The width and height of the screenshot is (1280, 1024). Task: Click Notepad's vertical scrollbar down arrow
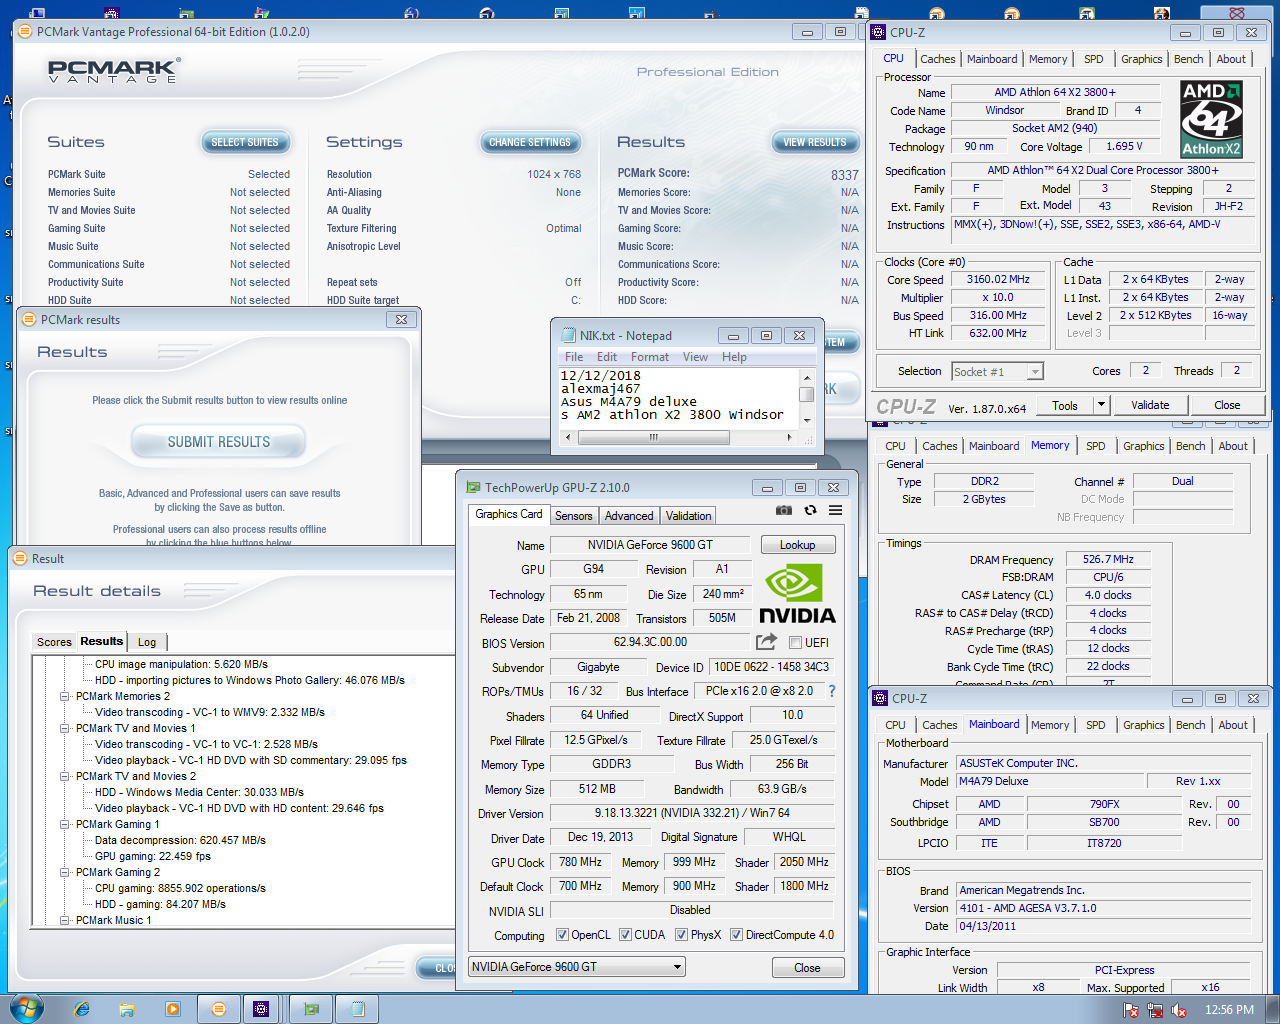click(x=806, y=422)
